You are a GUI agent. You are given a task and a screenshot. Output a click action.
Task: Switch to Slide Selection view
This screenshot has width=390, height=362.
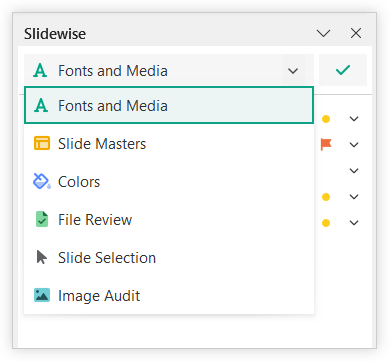[169, 258]
